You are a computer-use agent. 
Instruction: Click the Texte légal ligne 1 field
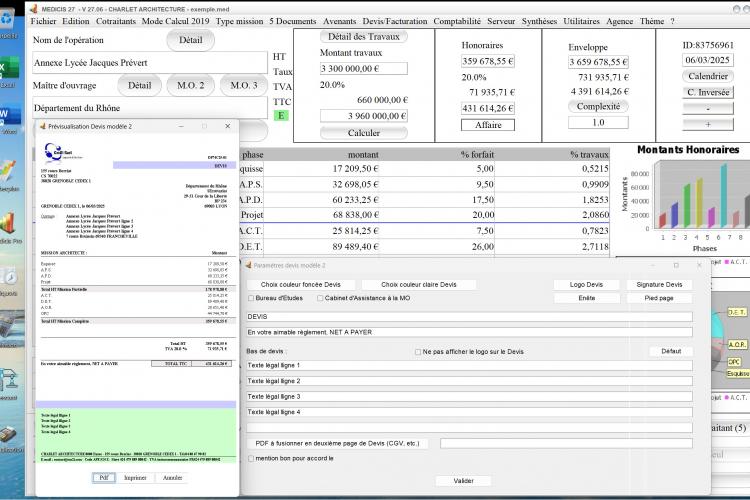click(x=469, y=366)
